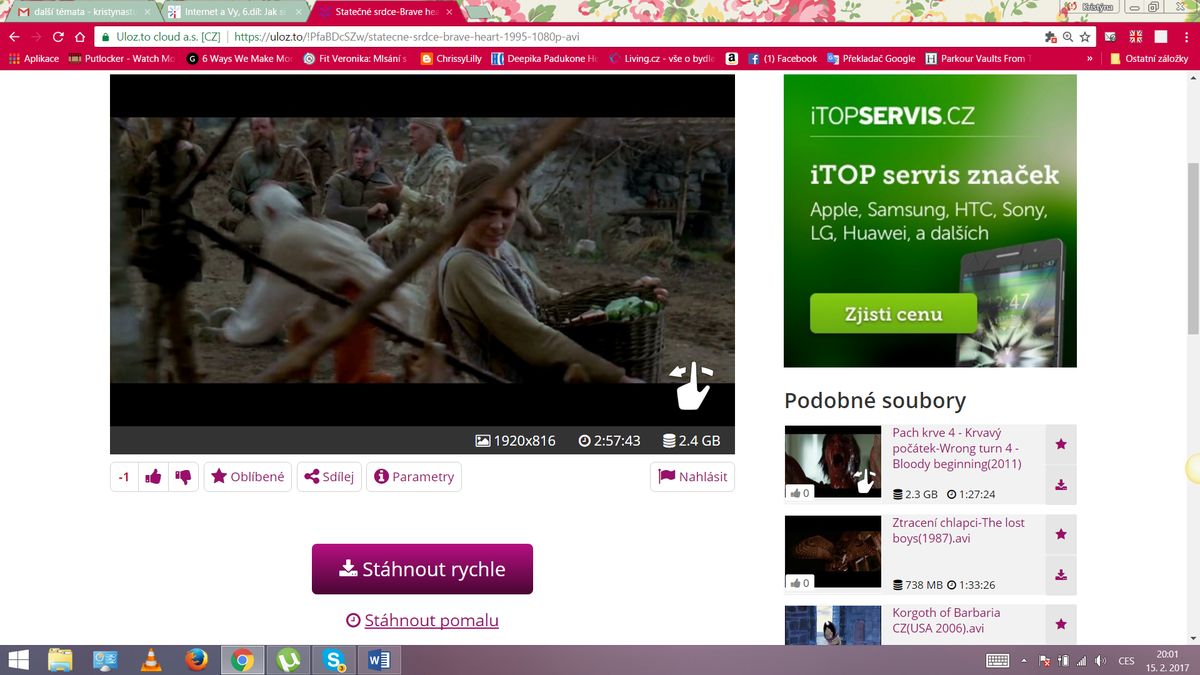Open the Ostatní záložky bookmarks folder

(x=1150, y=59)
